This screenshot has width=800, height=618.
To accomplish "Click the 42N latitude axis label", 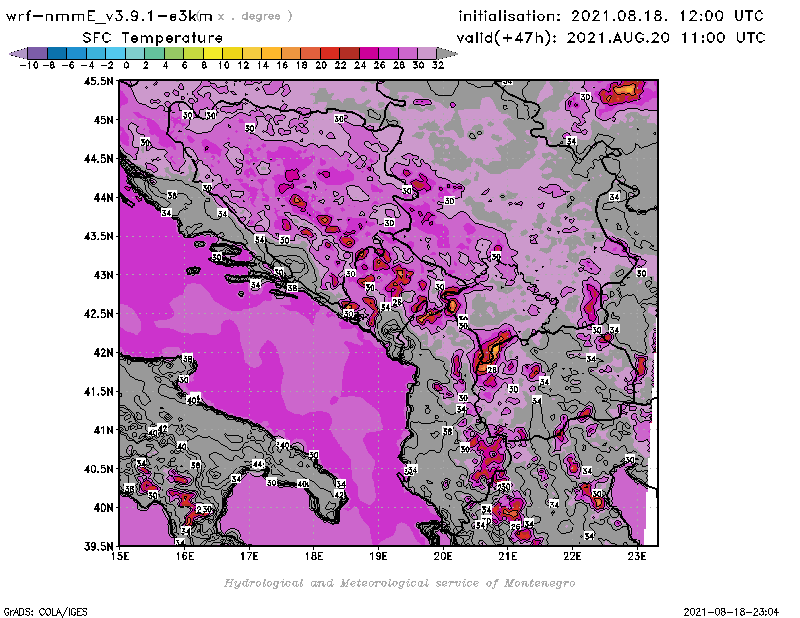I will pos(102,352).
